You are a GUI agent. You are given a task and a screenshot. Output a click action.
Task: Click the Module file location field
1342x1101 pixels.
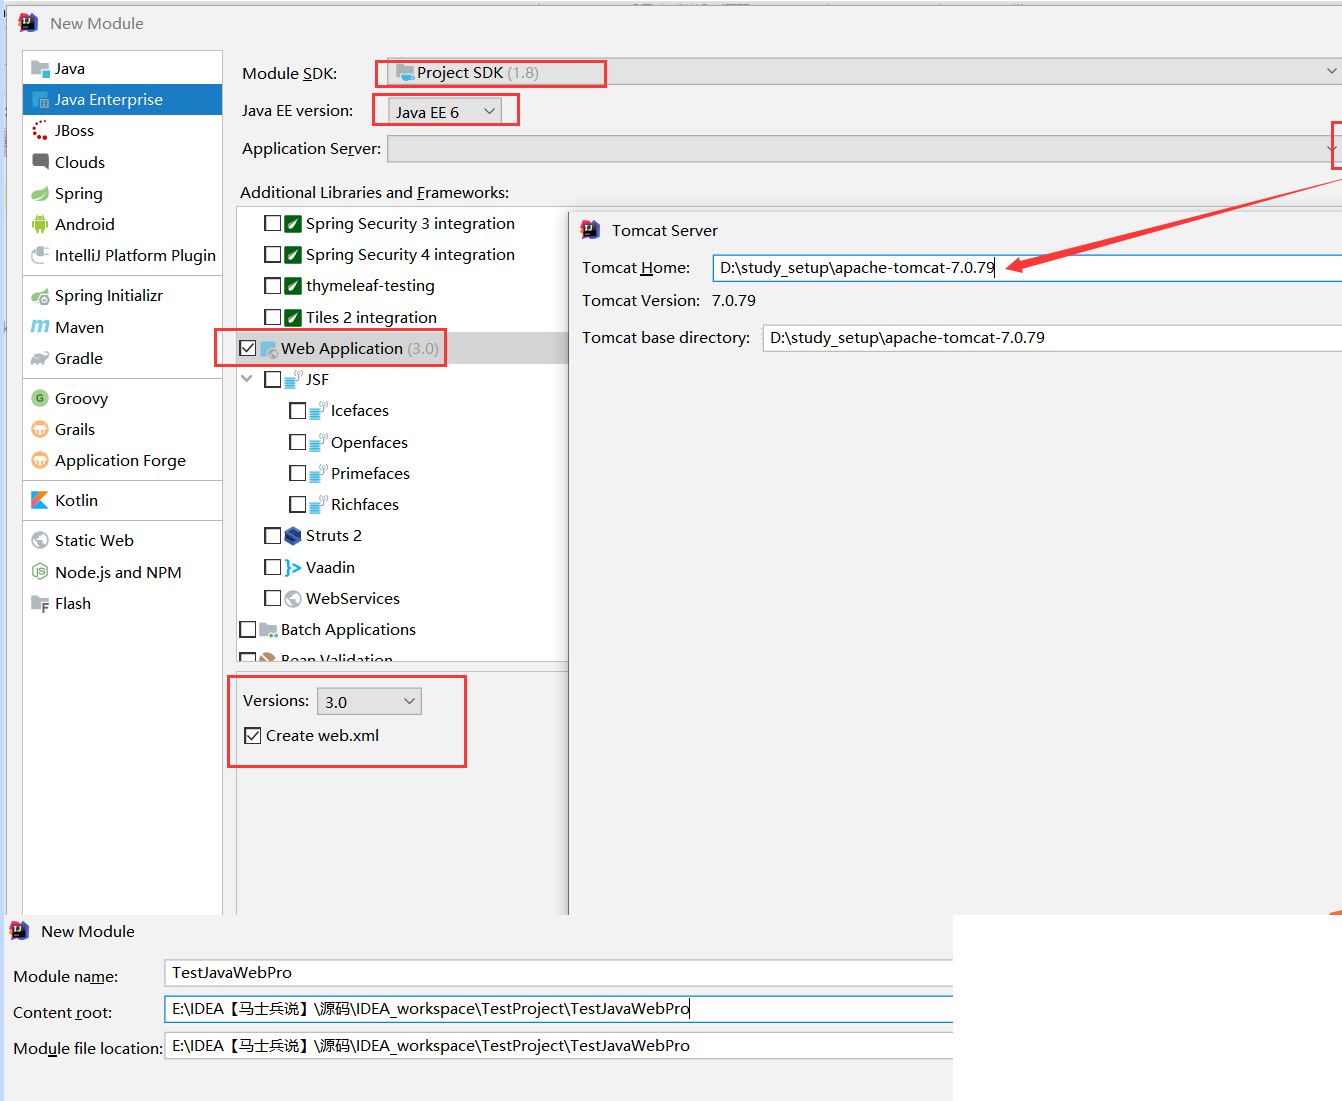[558, 1045]
